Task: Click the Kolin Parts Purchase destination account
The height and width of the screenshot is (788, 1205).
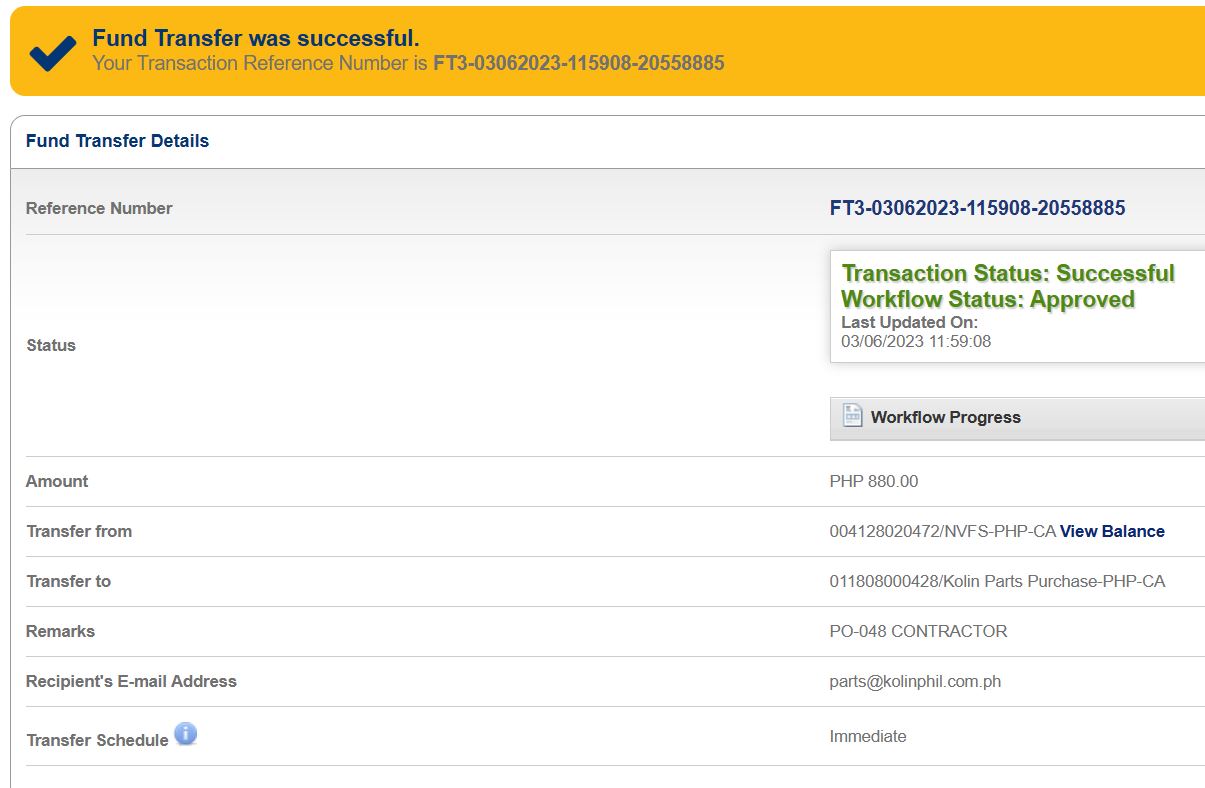Action: click(x=997, y=581)
